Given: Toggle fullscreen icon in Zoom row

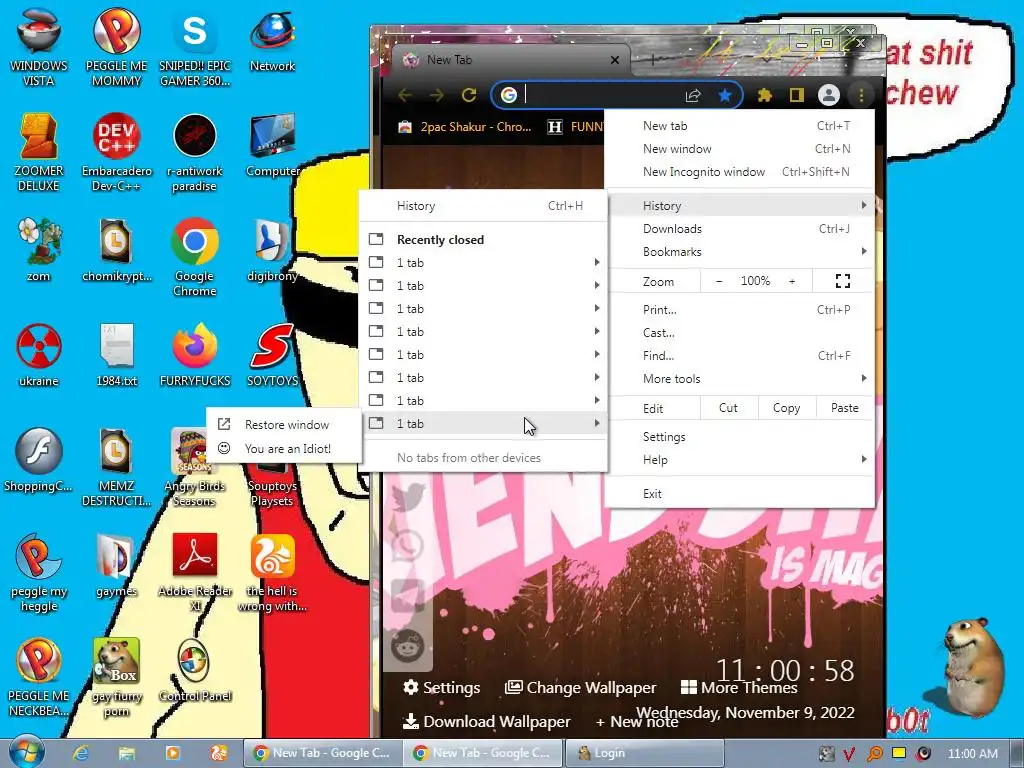Looking at the screenshot, I should (x=843, y=281).
